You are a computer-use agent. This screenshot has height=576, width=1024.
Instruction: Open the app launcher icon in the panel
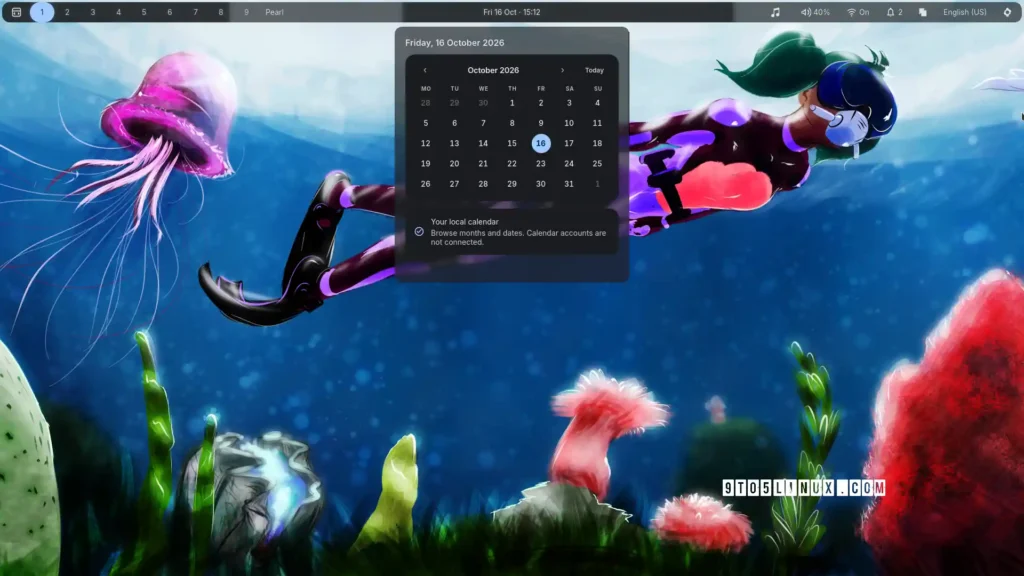tap(16, 12)
